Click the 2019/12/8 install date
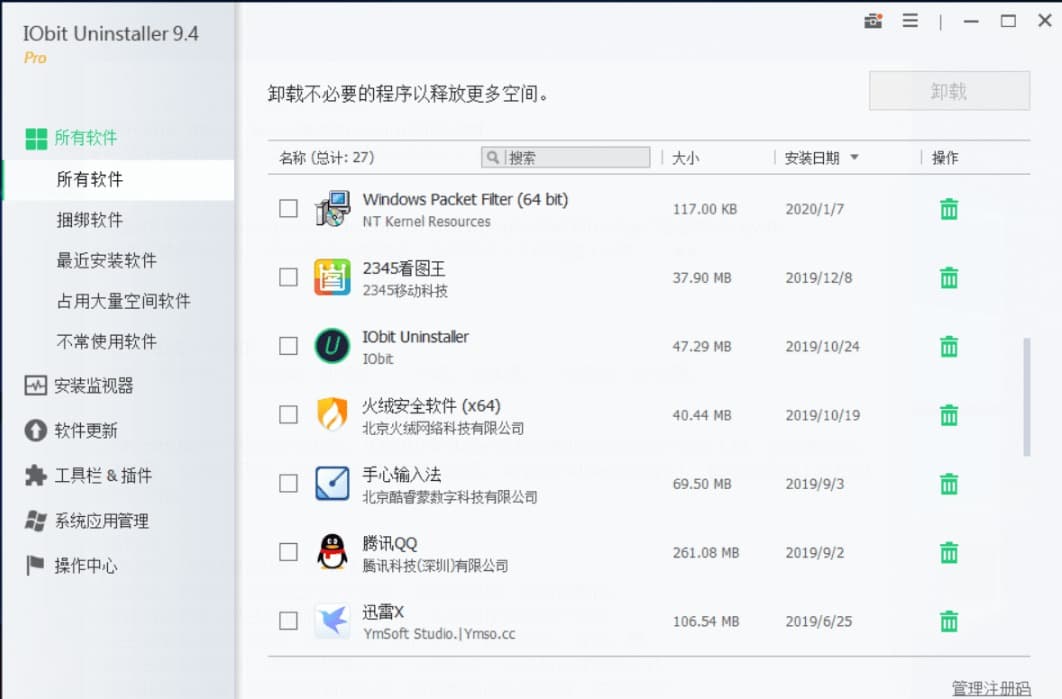This screenshot has height=699, width=1062. tap(819, 278)
